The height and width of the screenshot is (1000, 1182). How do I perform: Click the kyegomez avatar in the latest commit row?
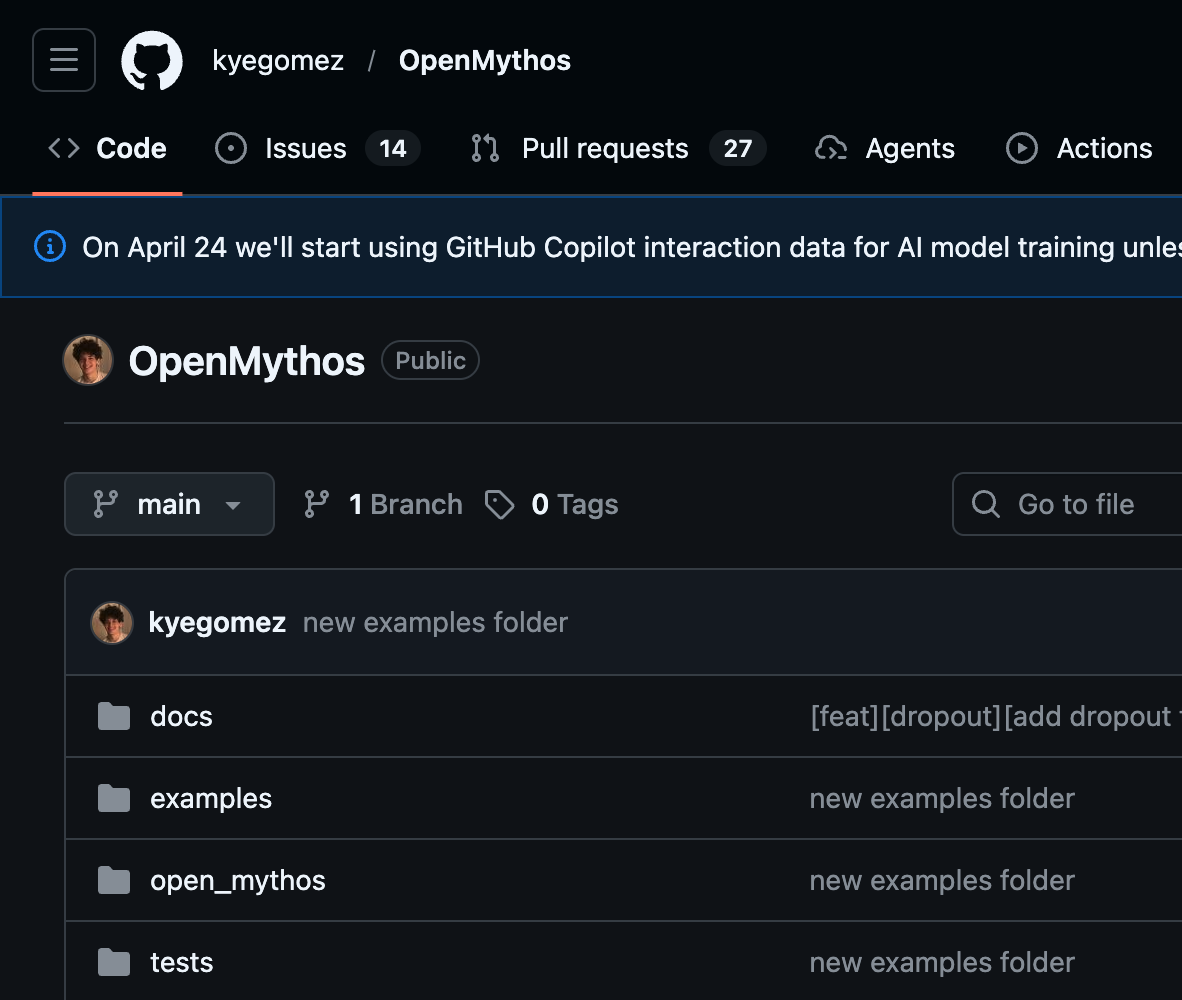point(112,622)
